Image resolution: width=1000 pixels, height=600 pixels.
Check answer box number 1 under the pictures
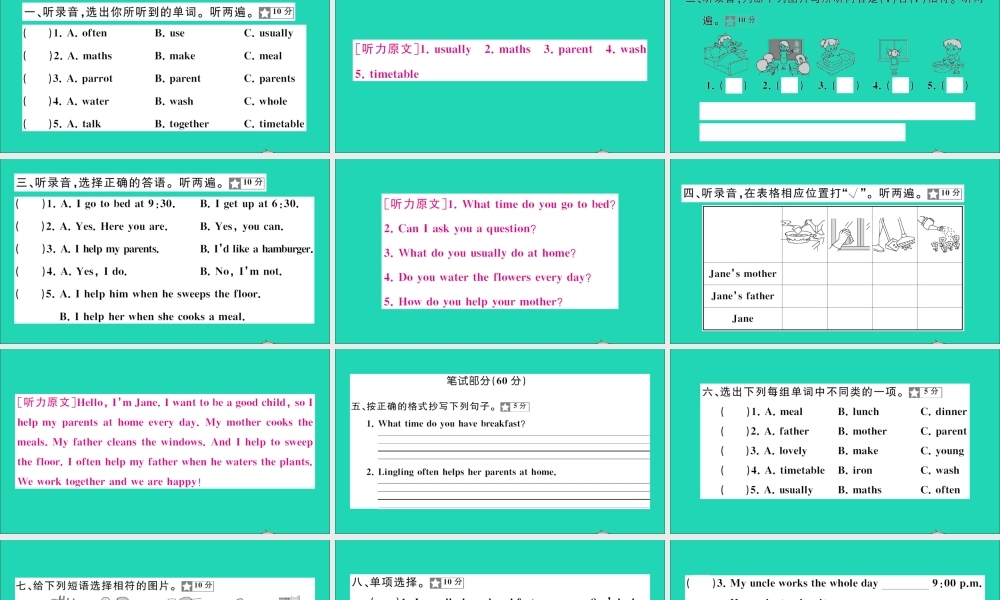[734, 86]
